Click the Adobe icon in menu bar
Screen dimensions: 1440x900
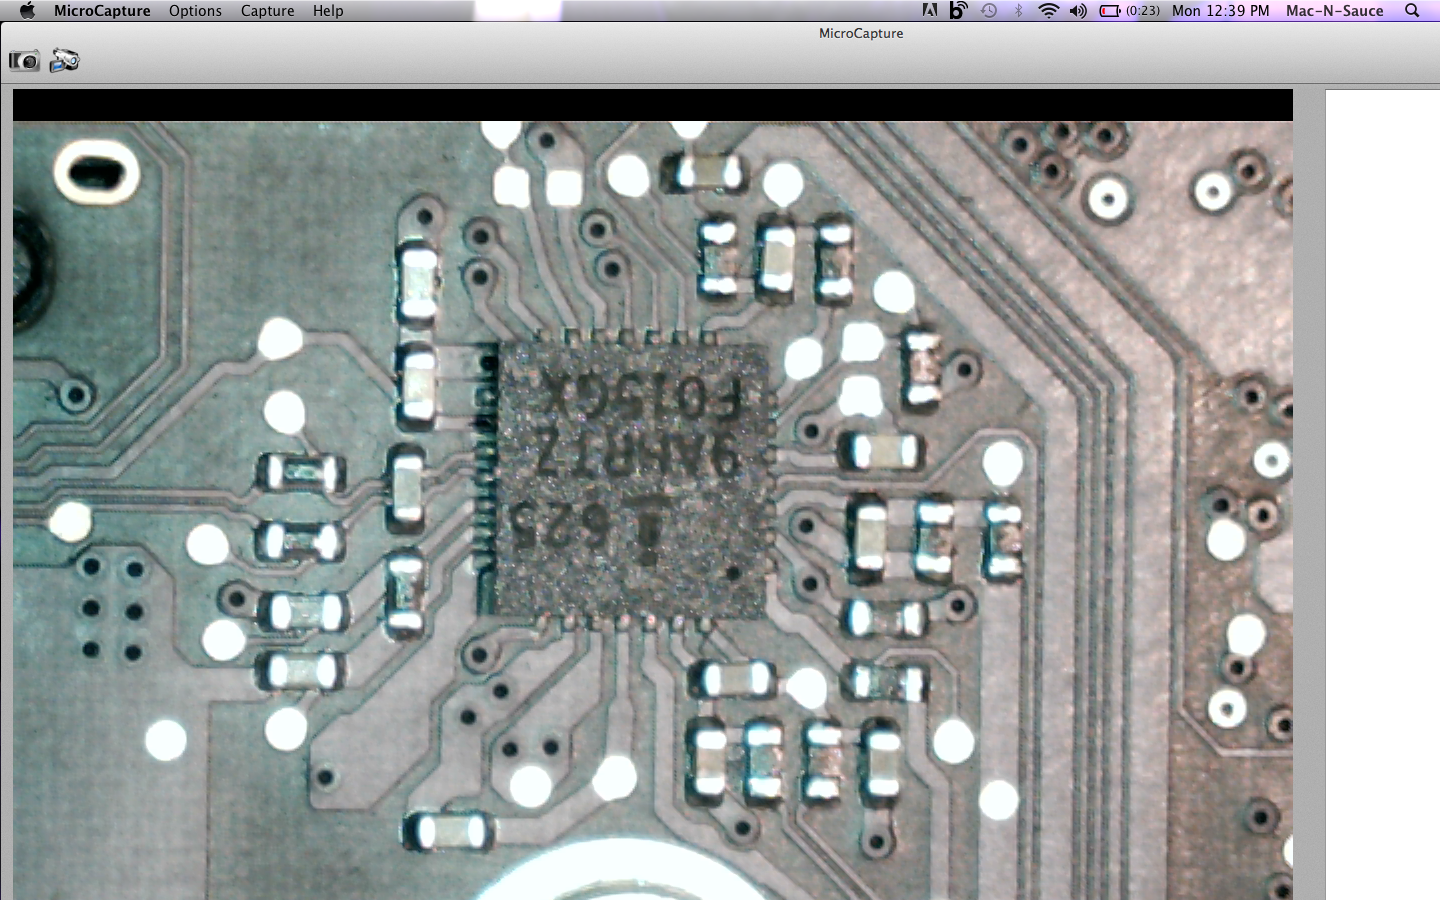point(930,10)
